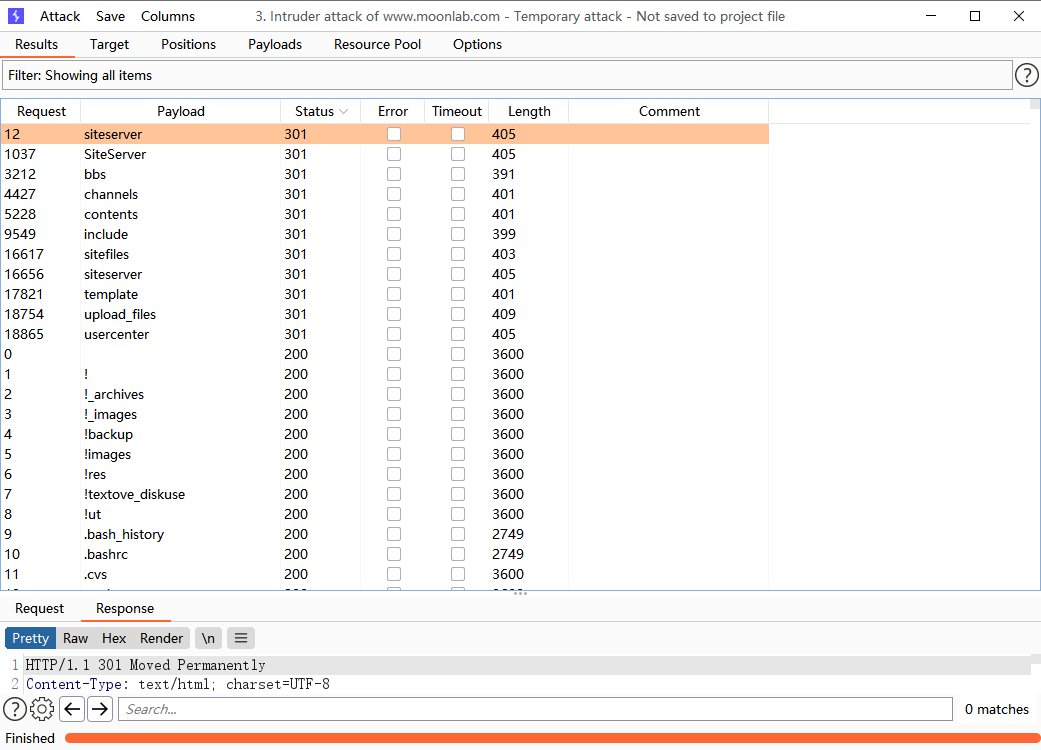Open the filter help question mark icon
The width and height of the screenshot is (1041, 750).
pyautogui.click(x=1026, y=75)
